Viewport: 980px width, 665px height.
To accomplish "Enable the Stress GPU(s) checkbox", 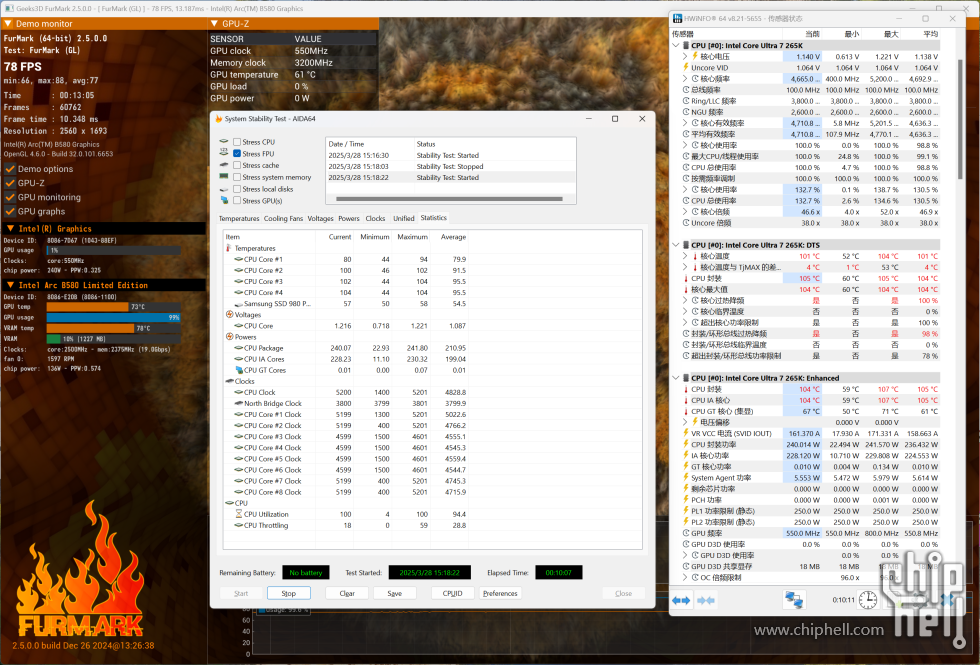I will 237,201.
